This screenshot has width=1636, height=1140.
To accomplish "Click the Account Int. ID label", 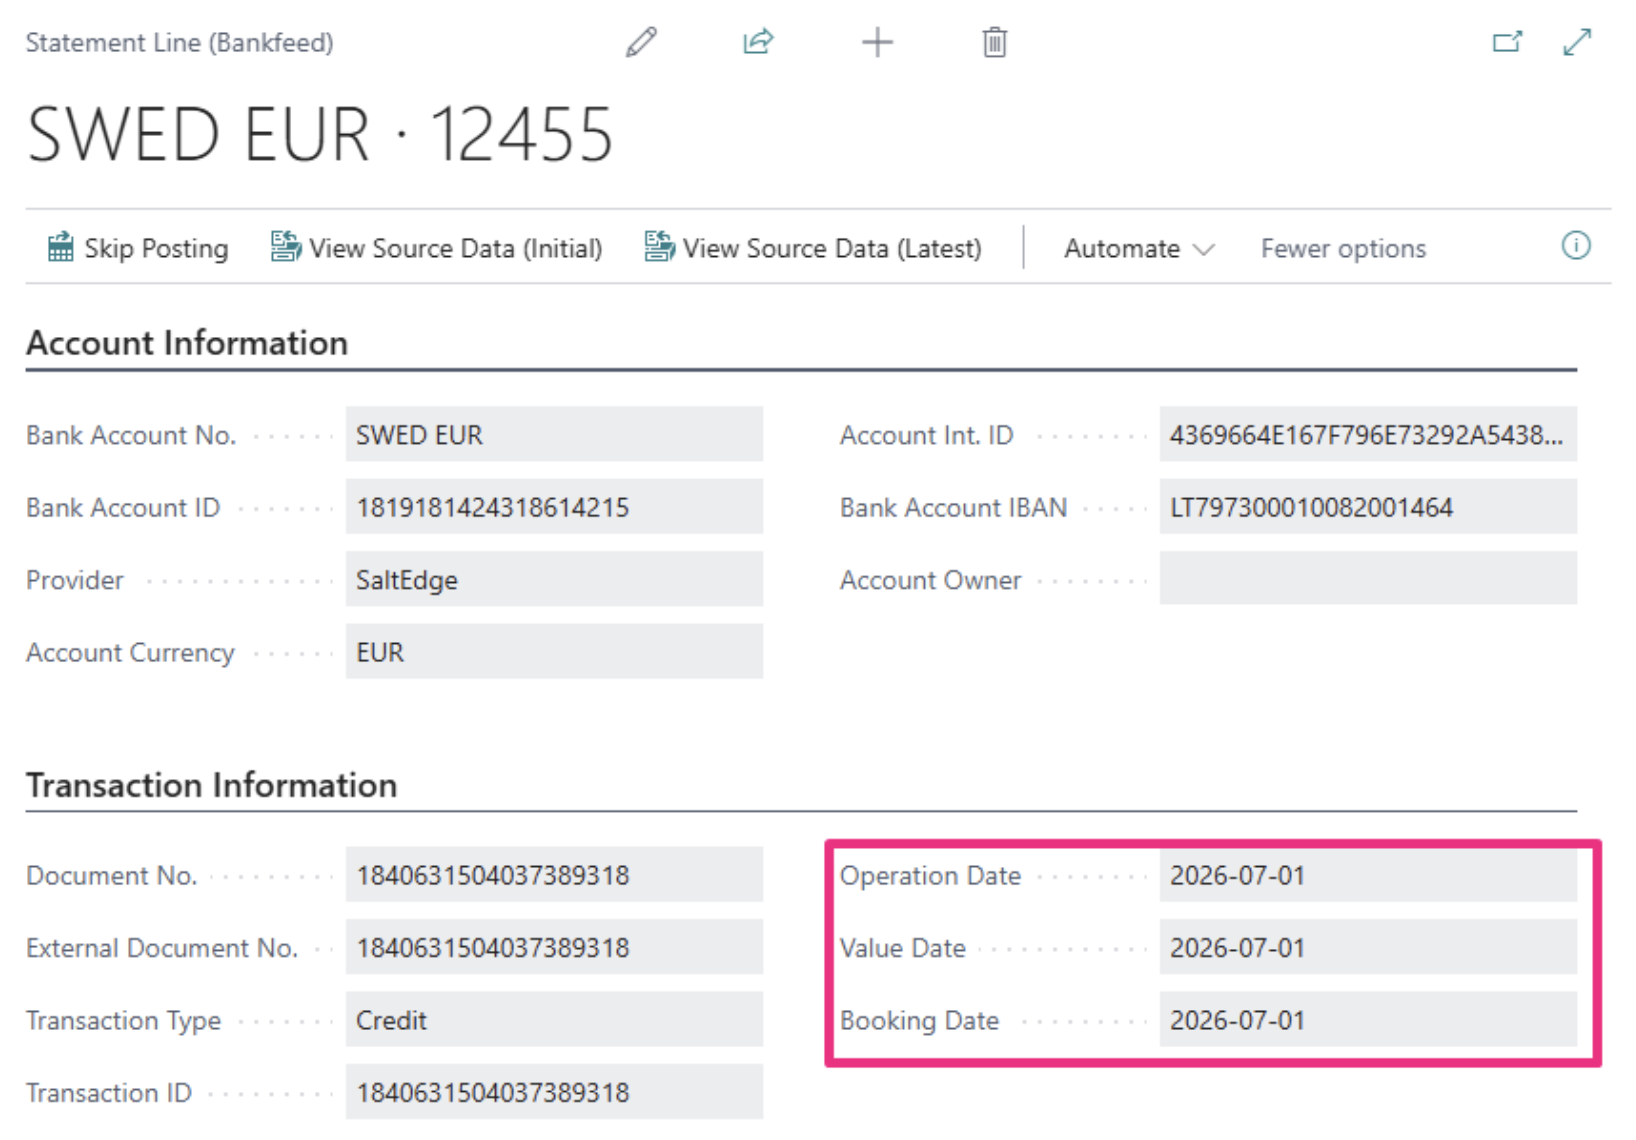I will click(x=926, y=435).
